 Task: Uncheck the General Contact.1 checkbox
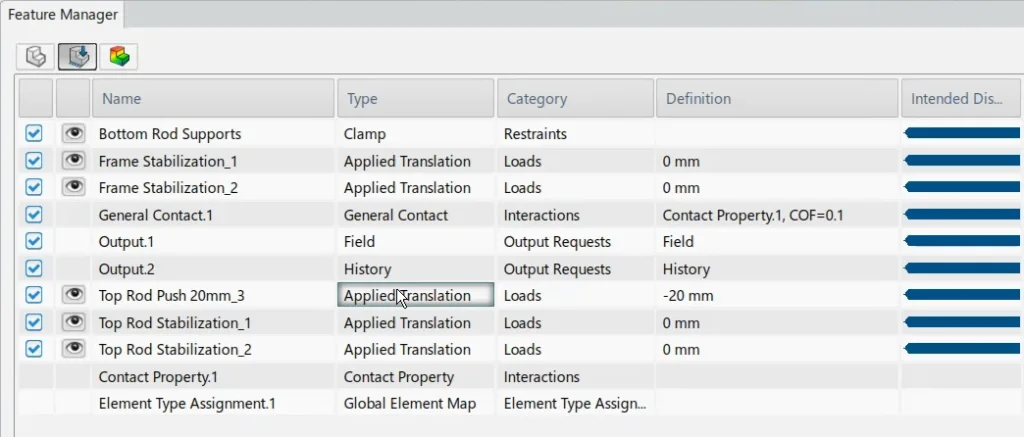(34, 214)
